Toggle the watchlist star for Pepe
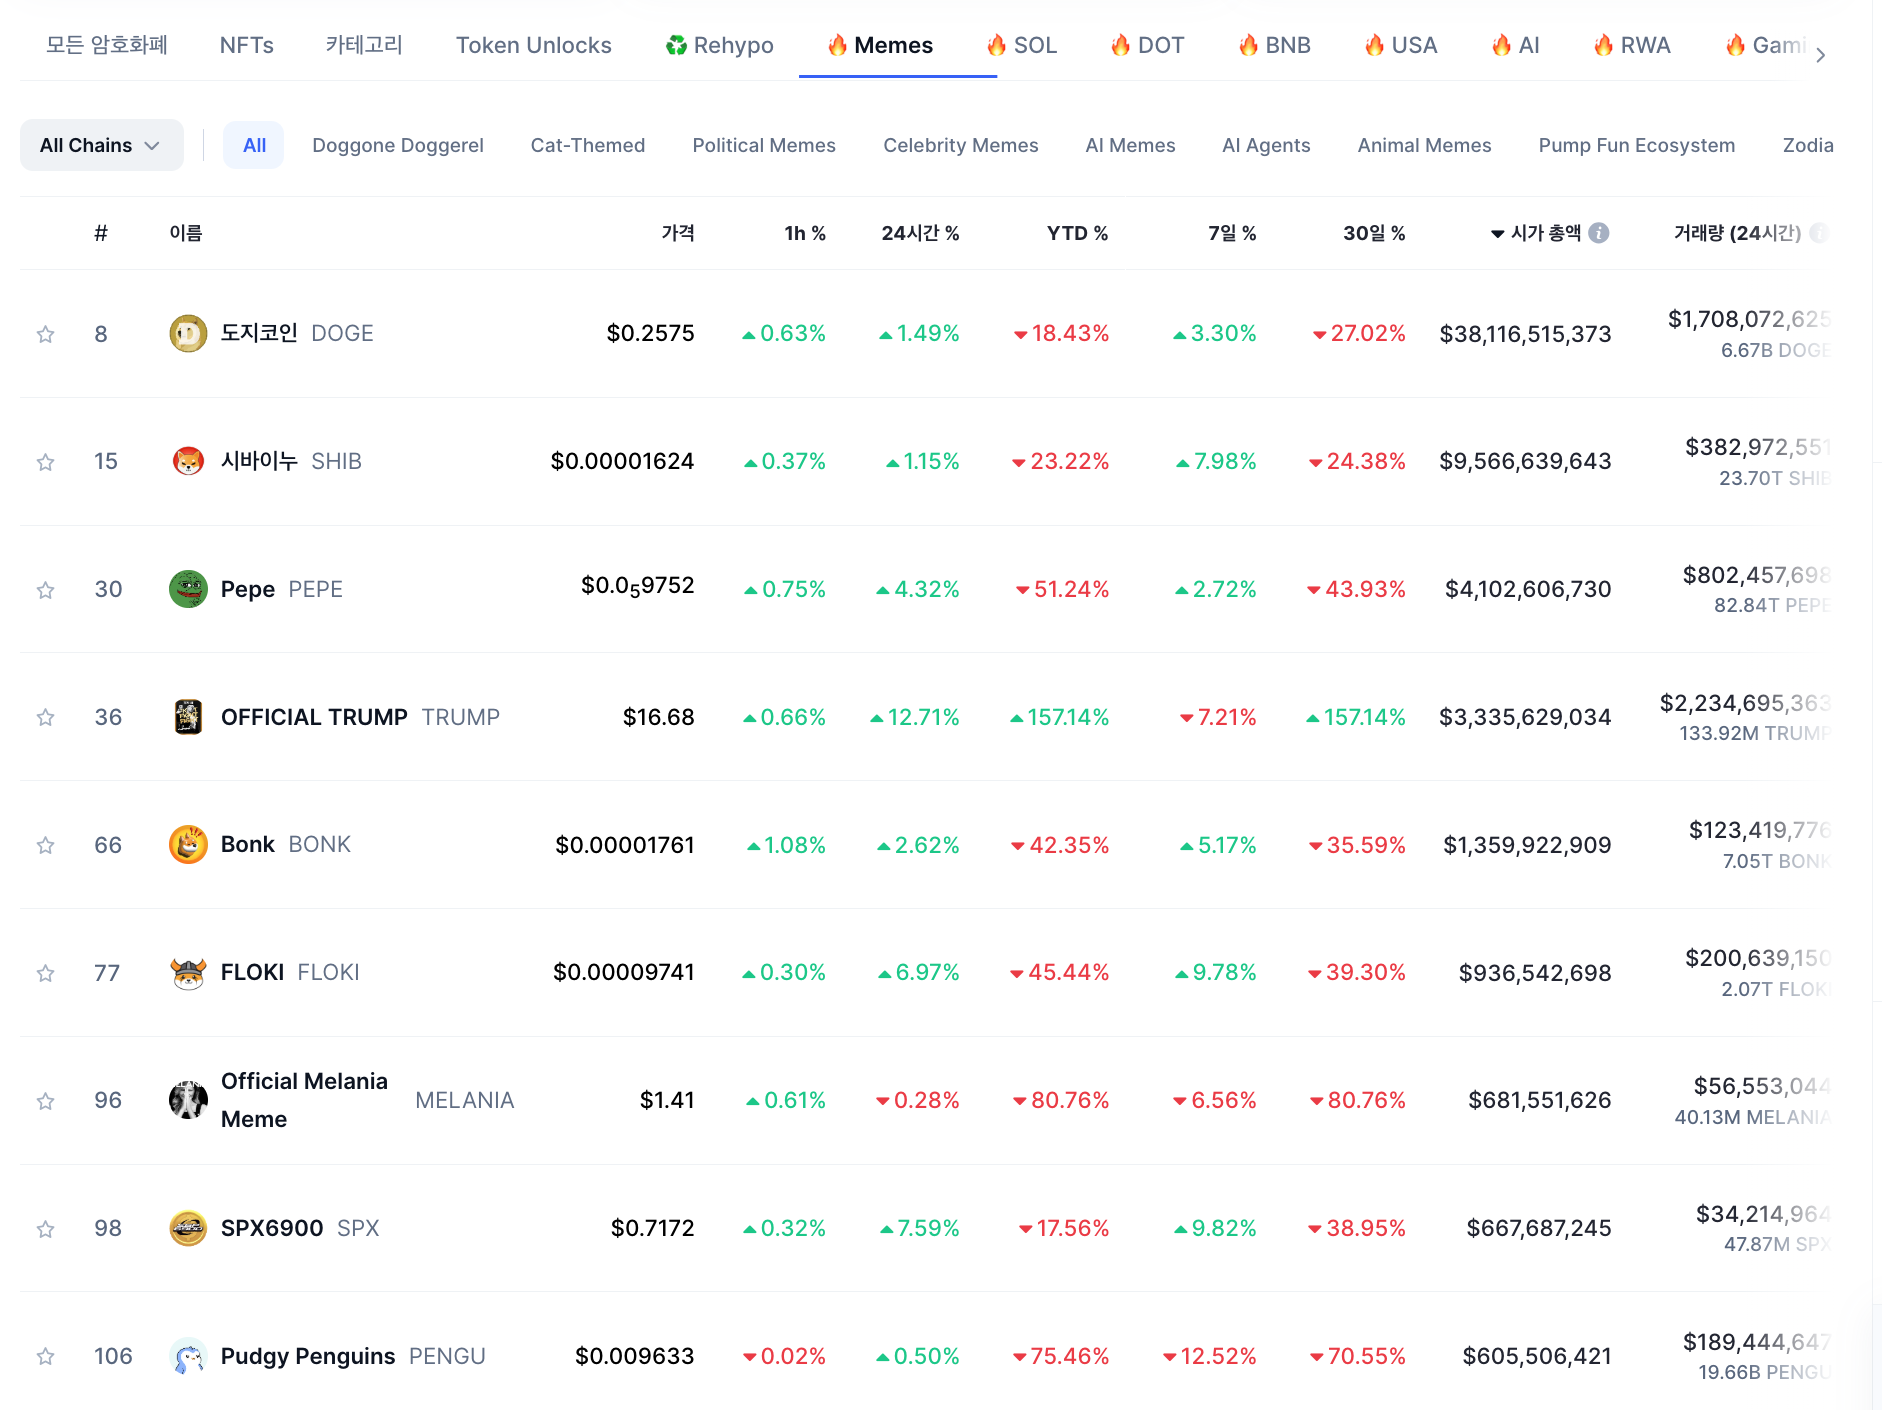 point(45,590)
